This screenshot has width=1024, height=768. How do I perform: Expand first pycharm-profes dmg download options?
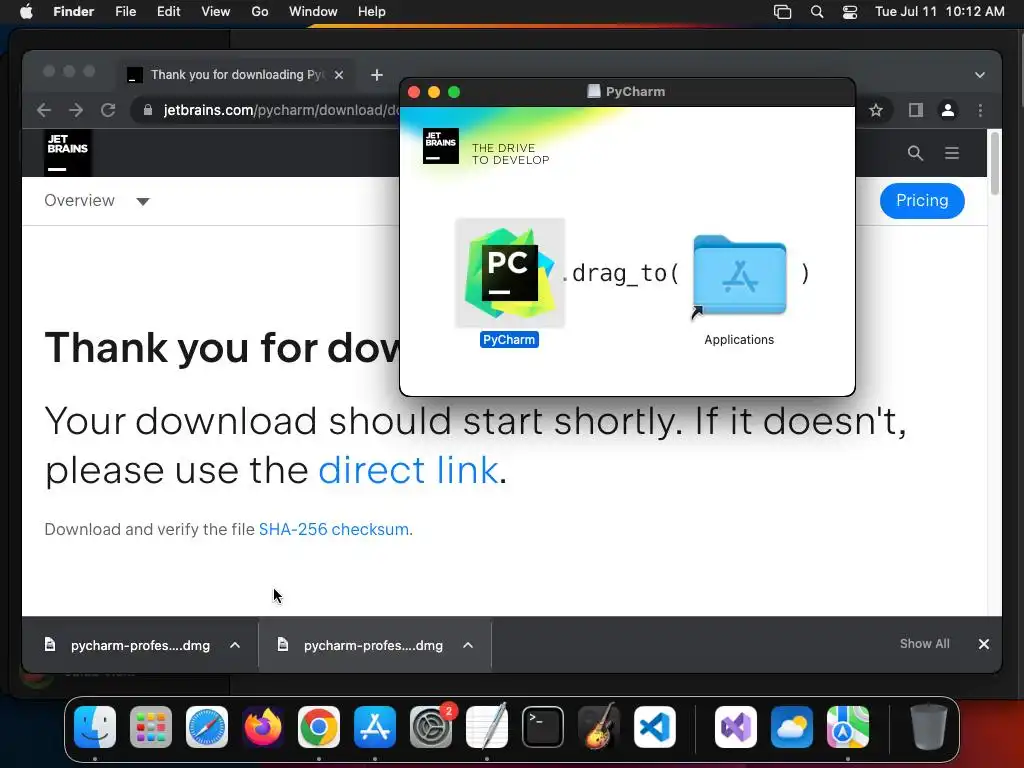click(x=235, y=645)
